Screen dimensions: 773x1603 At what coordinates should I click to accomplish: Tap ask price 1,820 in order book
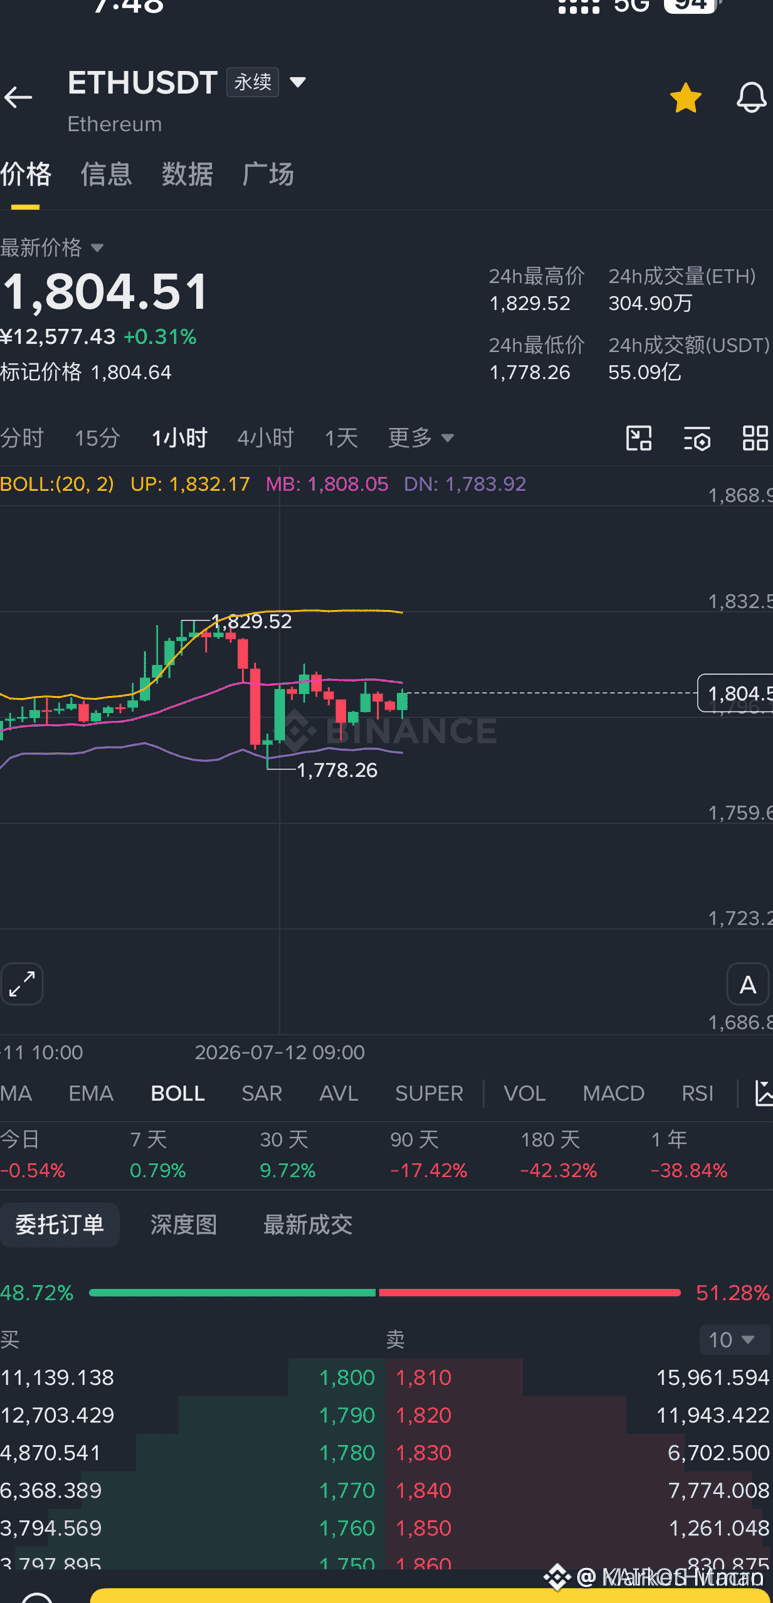[x=424, y=1416]
